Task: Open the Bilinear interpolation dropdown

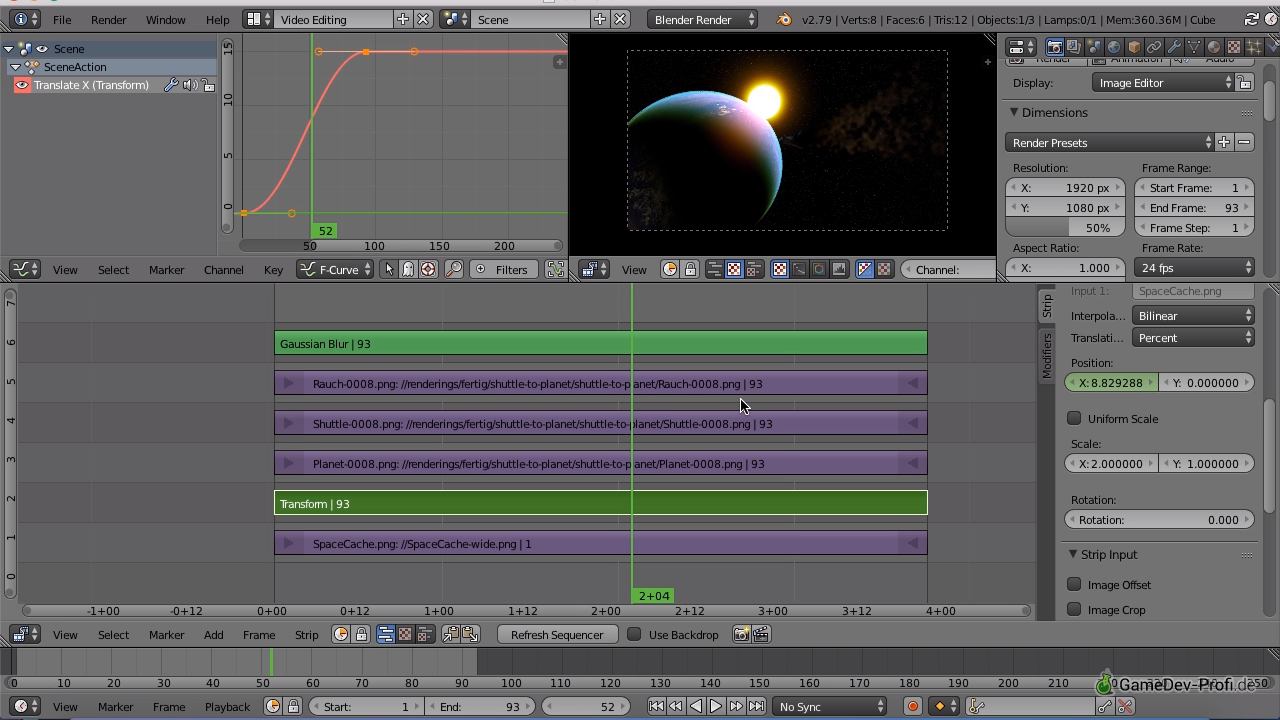Action: pos(1193,315)
